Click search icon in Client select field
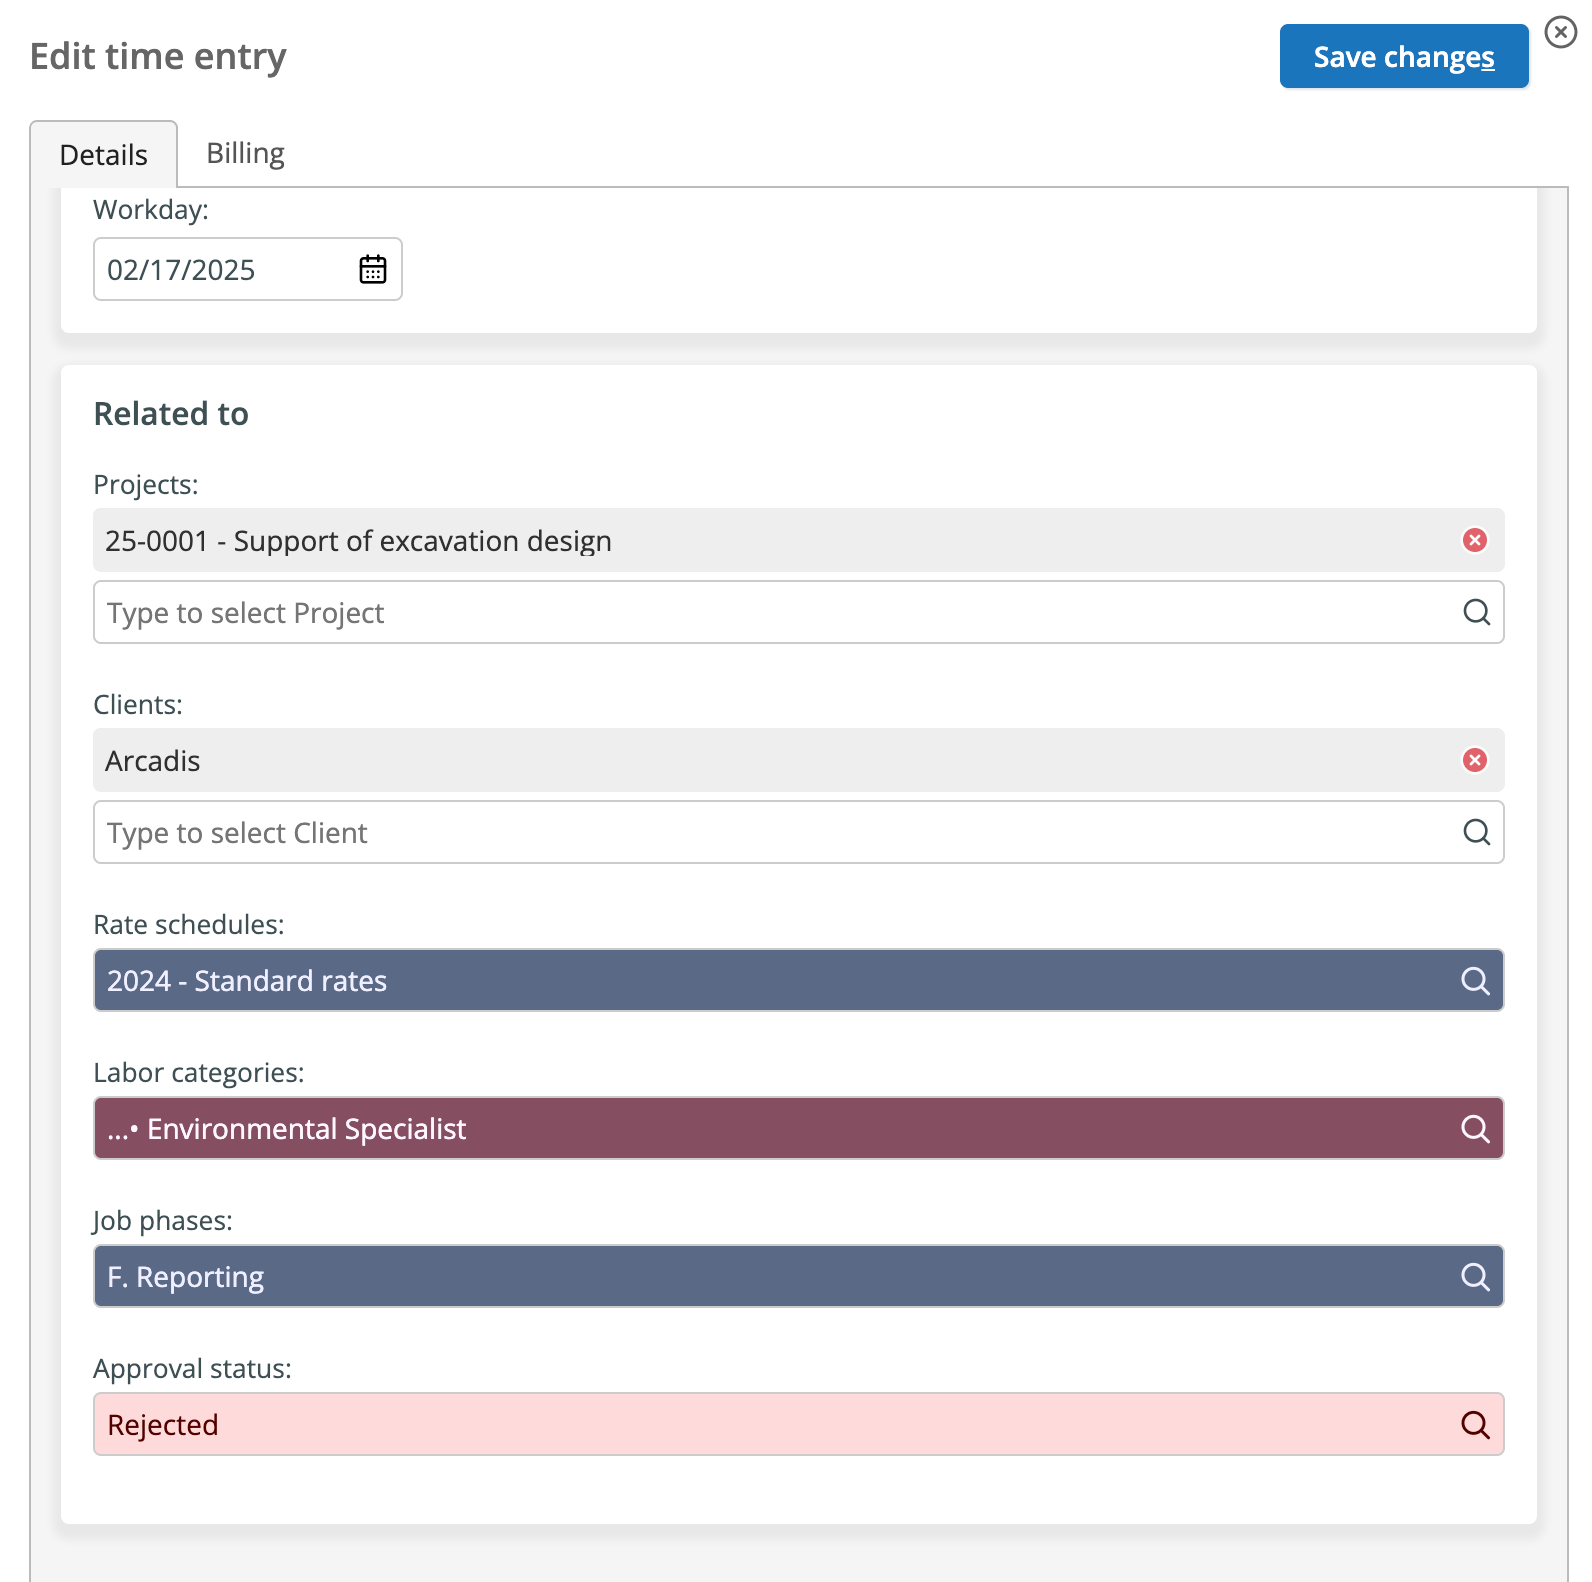This screenshot has width=1592, height=1582. click(1476, 832)
